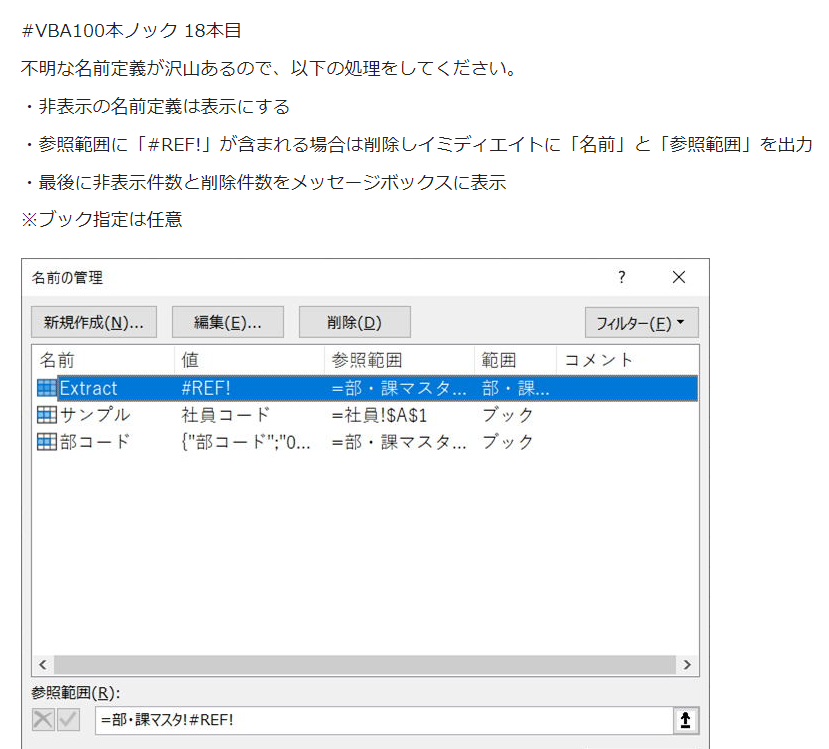Open the フィルター(F) dropdown
This screenshot has height=749, width=829.
click(x=641, y=322)
